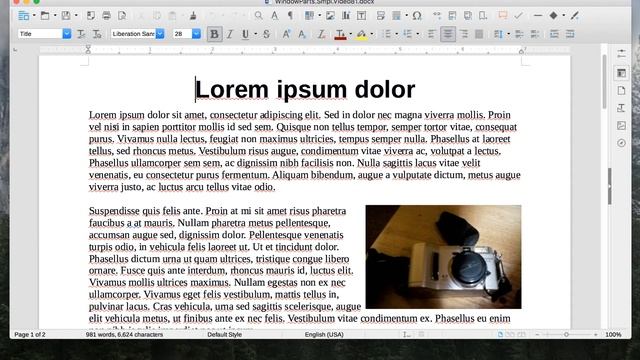This screenshot has height=360, width=640.
Task: Click the Justified alignment button
Action: pyautogui.click(x=479, y=34)
